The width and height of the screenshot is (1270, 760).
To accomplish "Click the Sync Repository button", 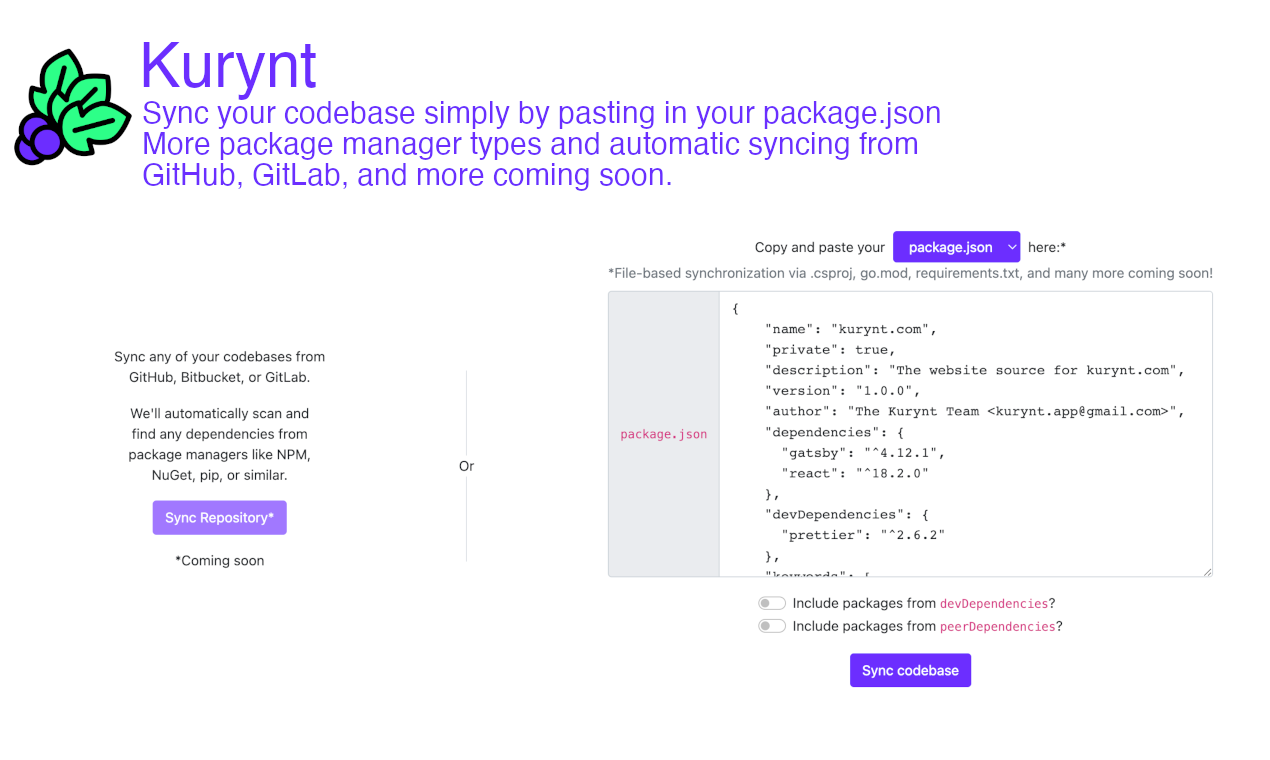I will click(219, 518).
